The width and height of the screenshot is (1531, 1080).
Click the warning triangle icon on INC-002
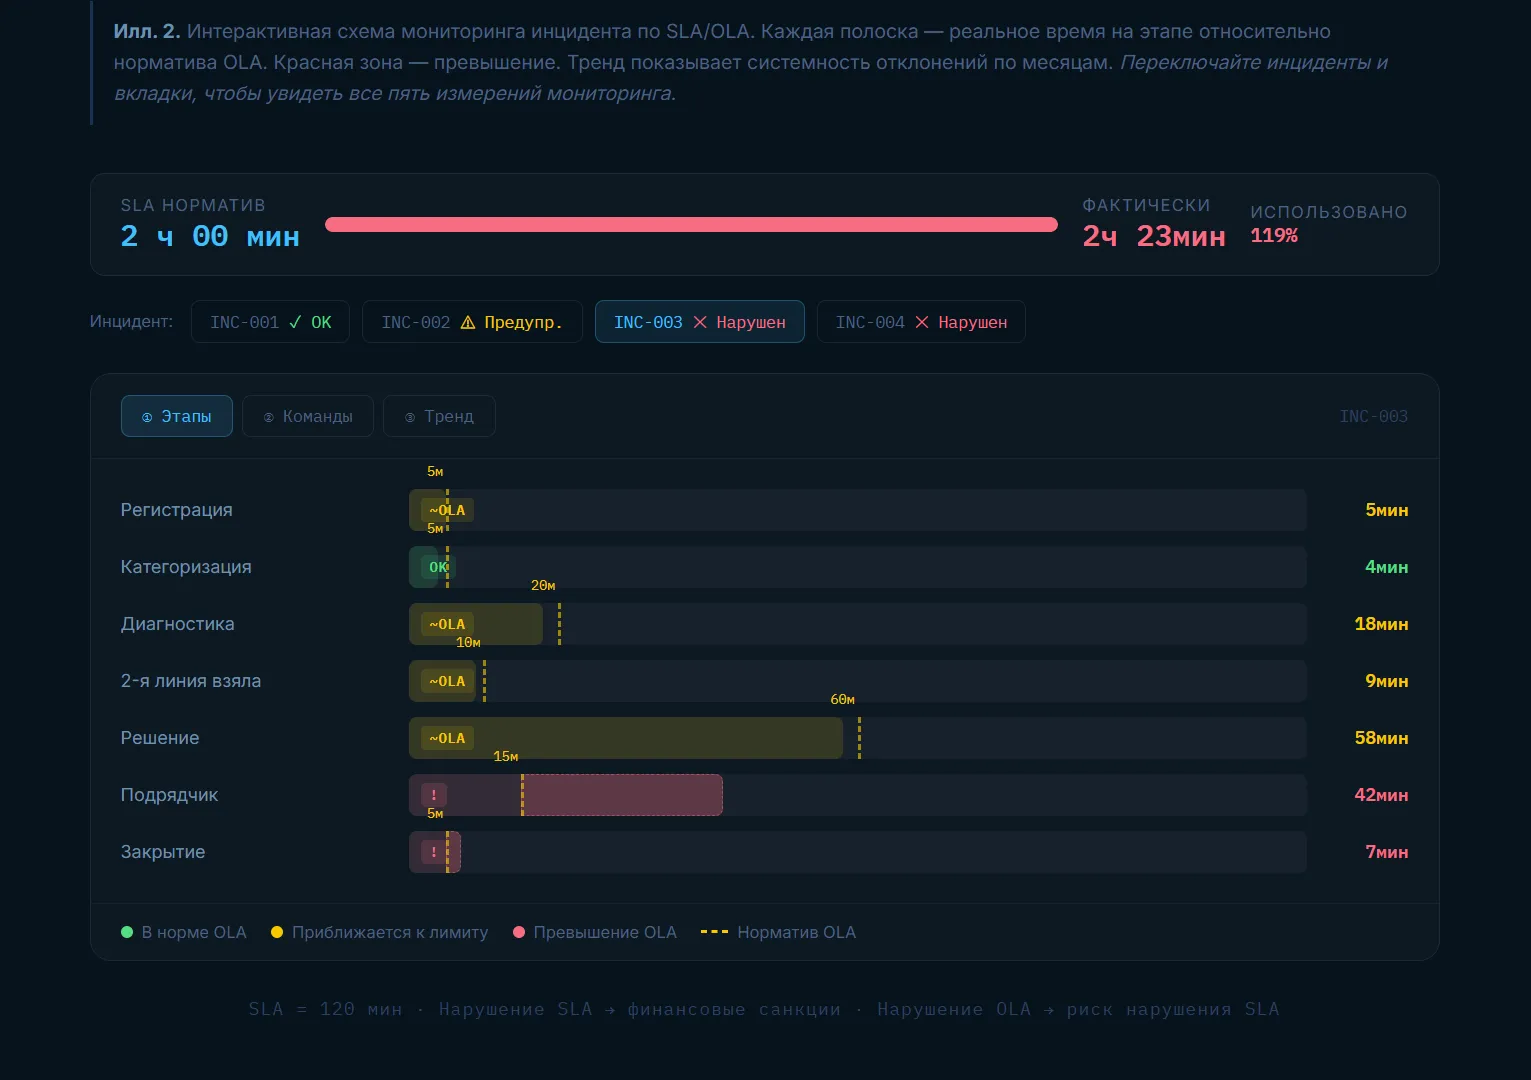(x=468, y=322)
